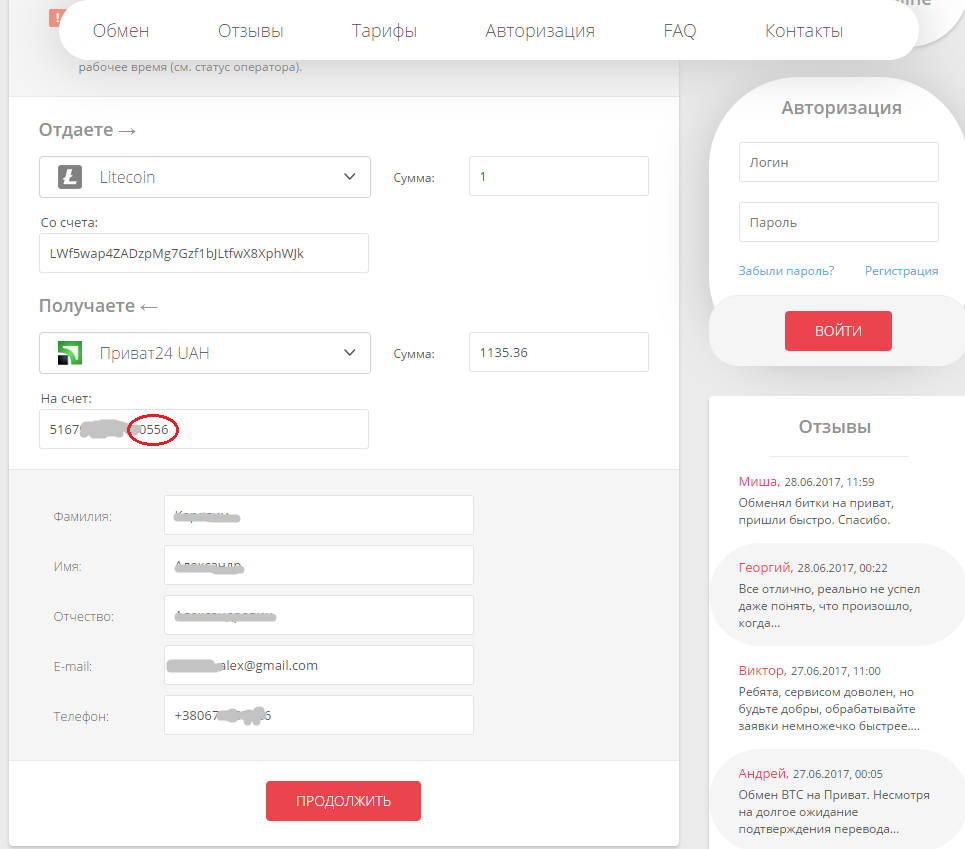Click the Забыли пароль? link
965x849 pixels.
[786, 271]
